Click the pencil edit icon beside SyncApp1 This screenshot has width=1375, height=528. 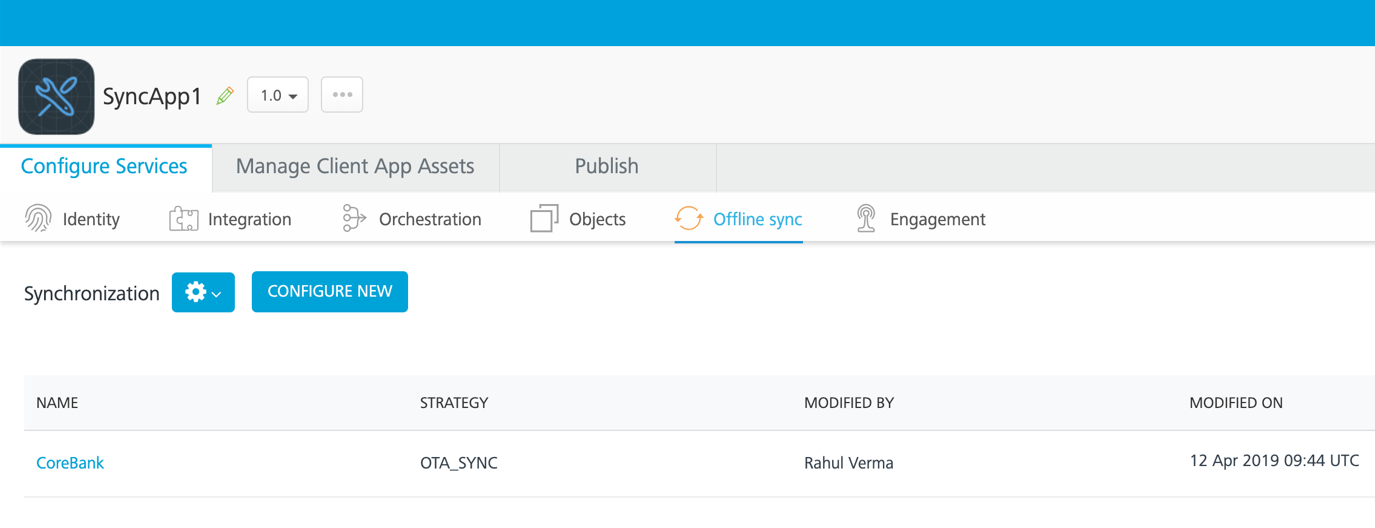tap(225, 96)
